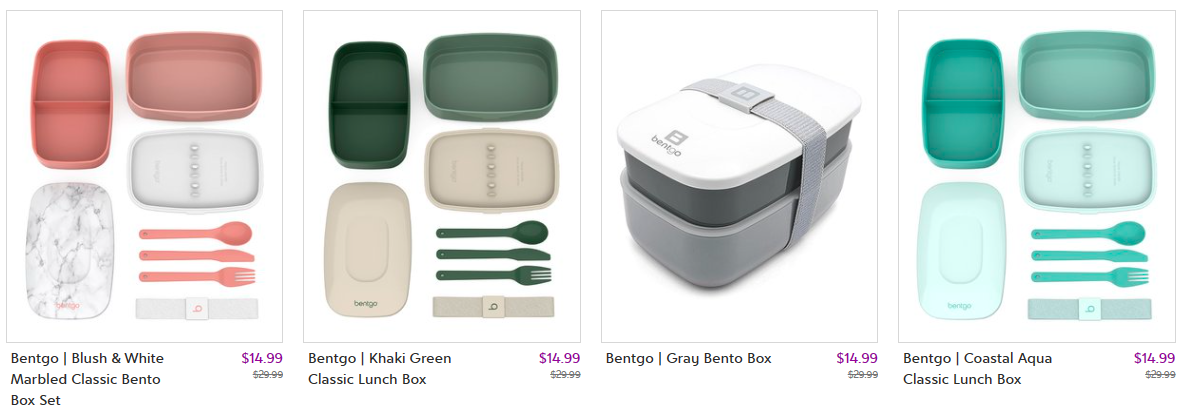
Task: Click the Bentgo Blush & White Marbled Classic Bento Box Set title
Action: tap(87, 379)
